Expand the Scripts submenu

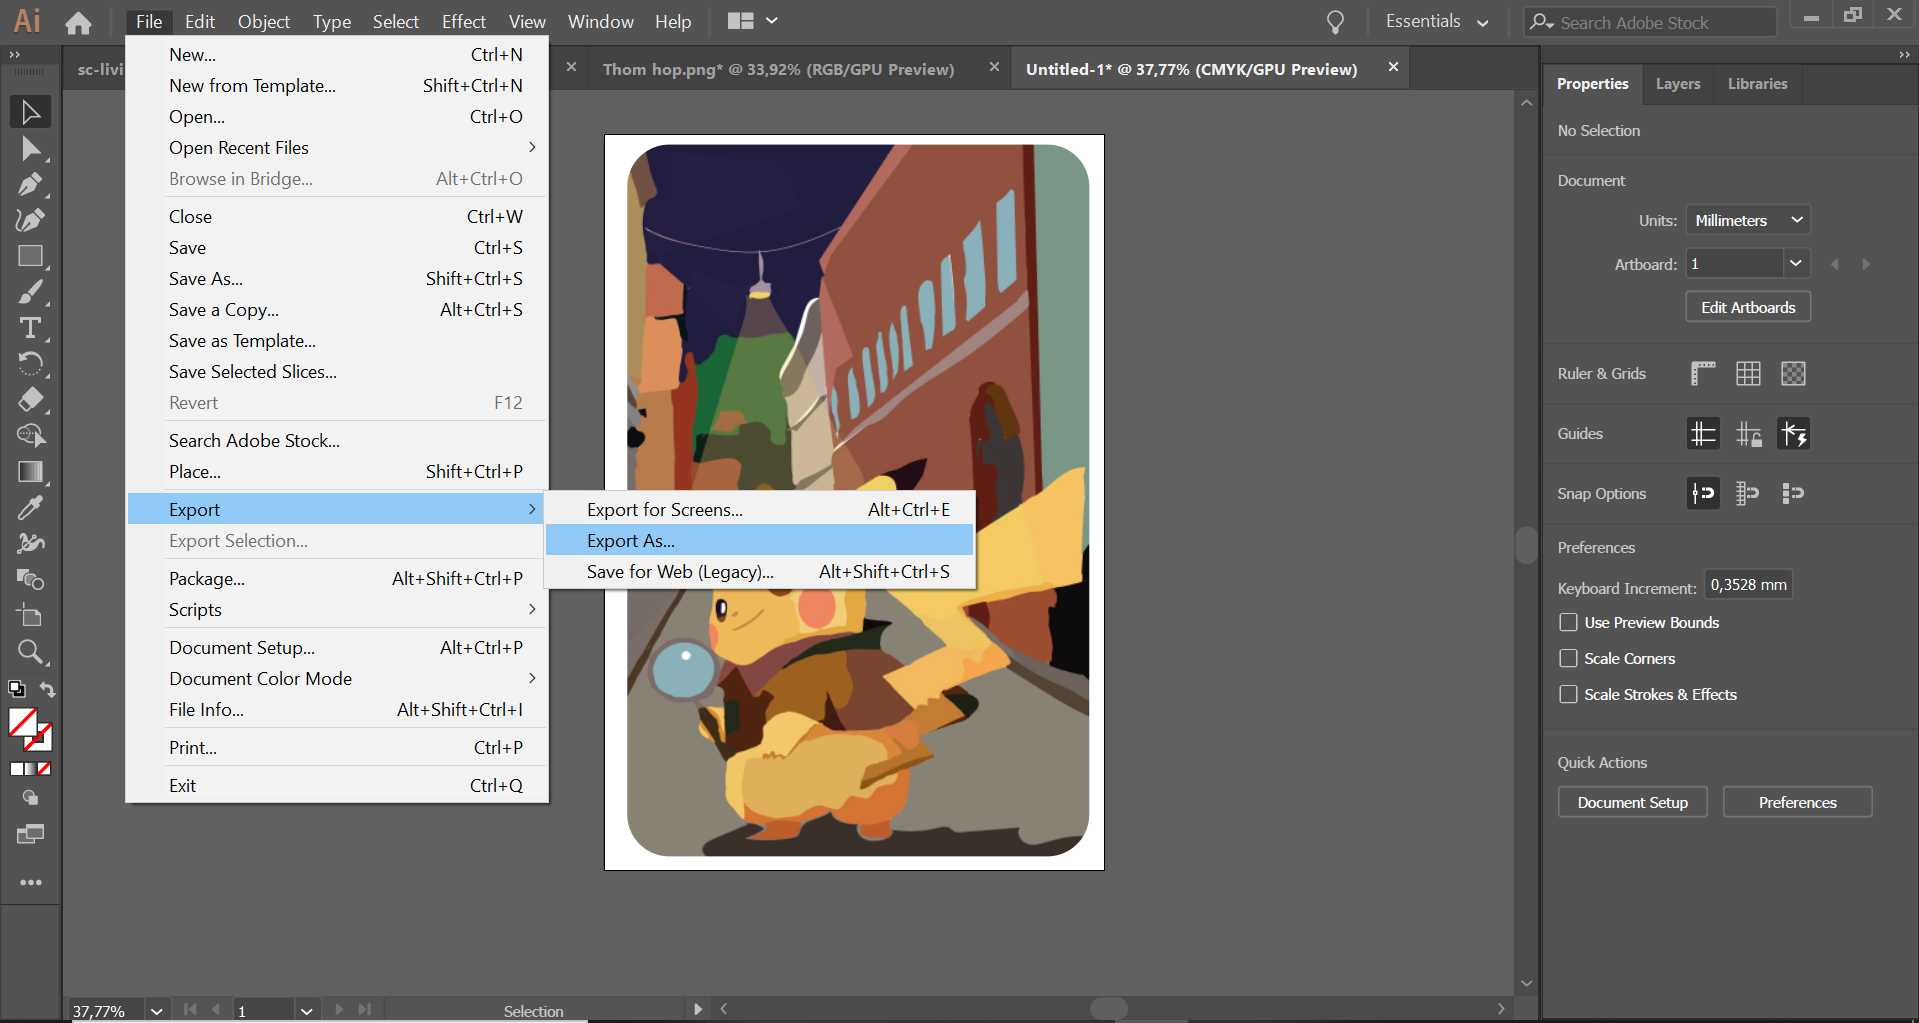click(338, 610)
